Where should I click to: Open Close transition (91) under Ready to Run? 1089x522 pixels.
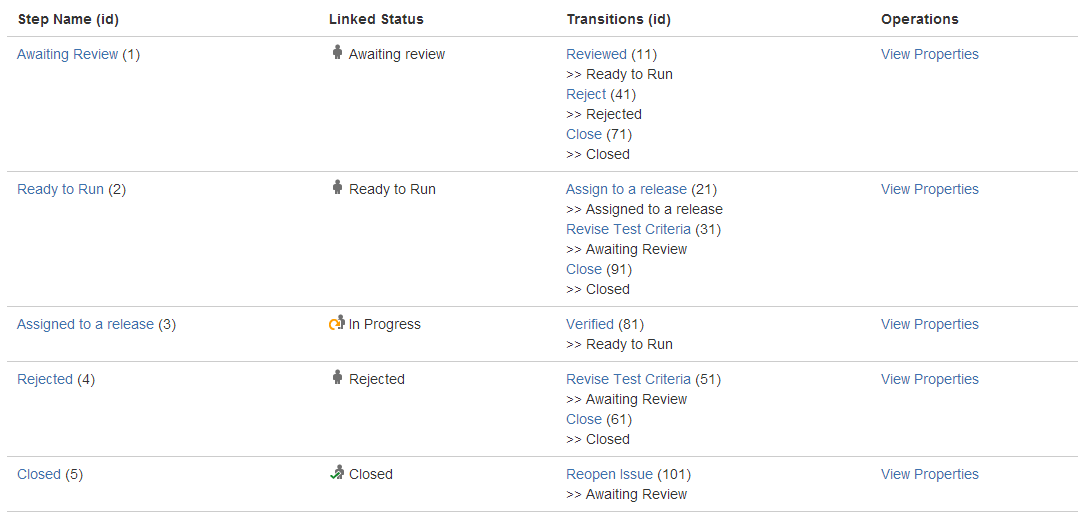click(584, 269)
